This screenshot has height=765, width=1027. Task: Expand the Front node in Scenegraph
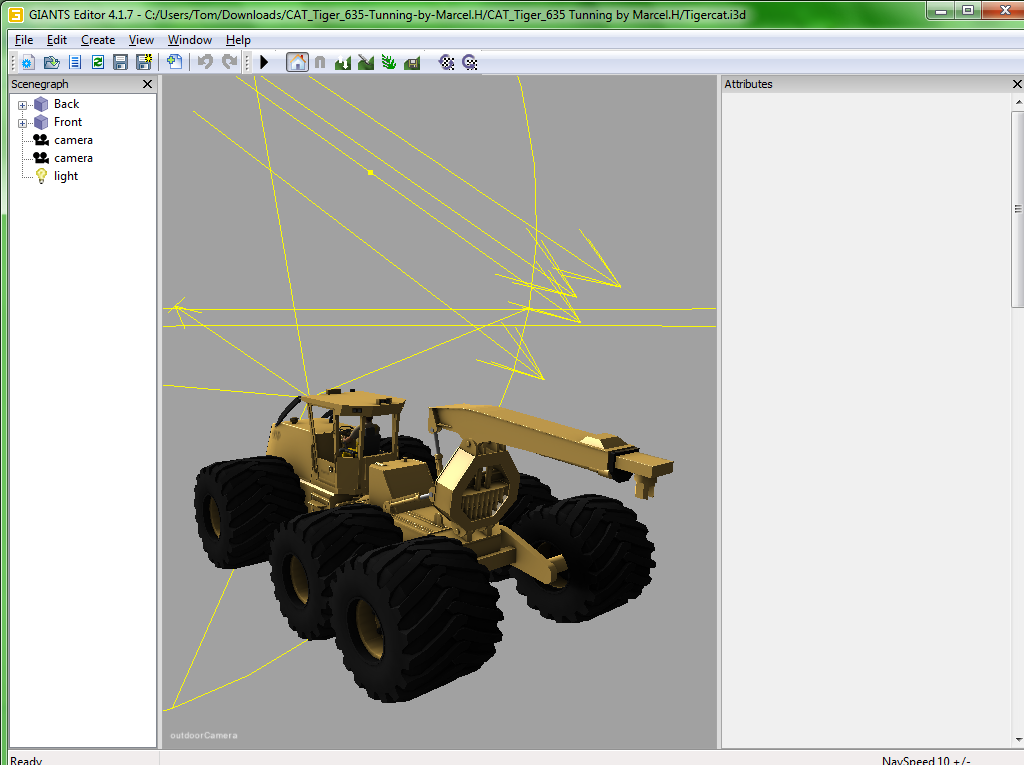pyautogui.click(x=22, y=123)
